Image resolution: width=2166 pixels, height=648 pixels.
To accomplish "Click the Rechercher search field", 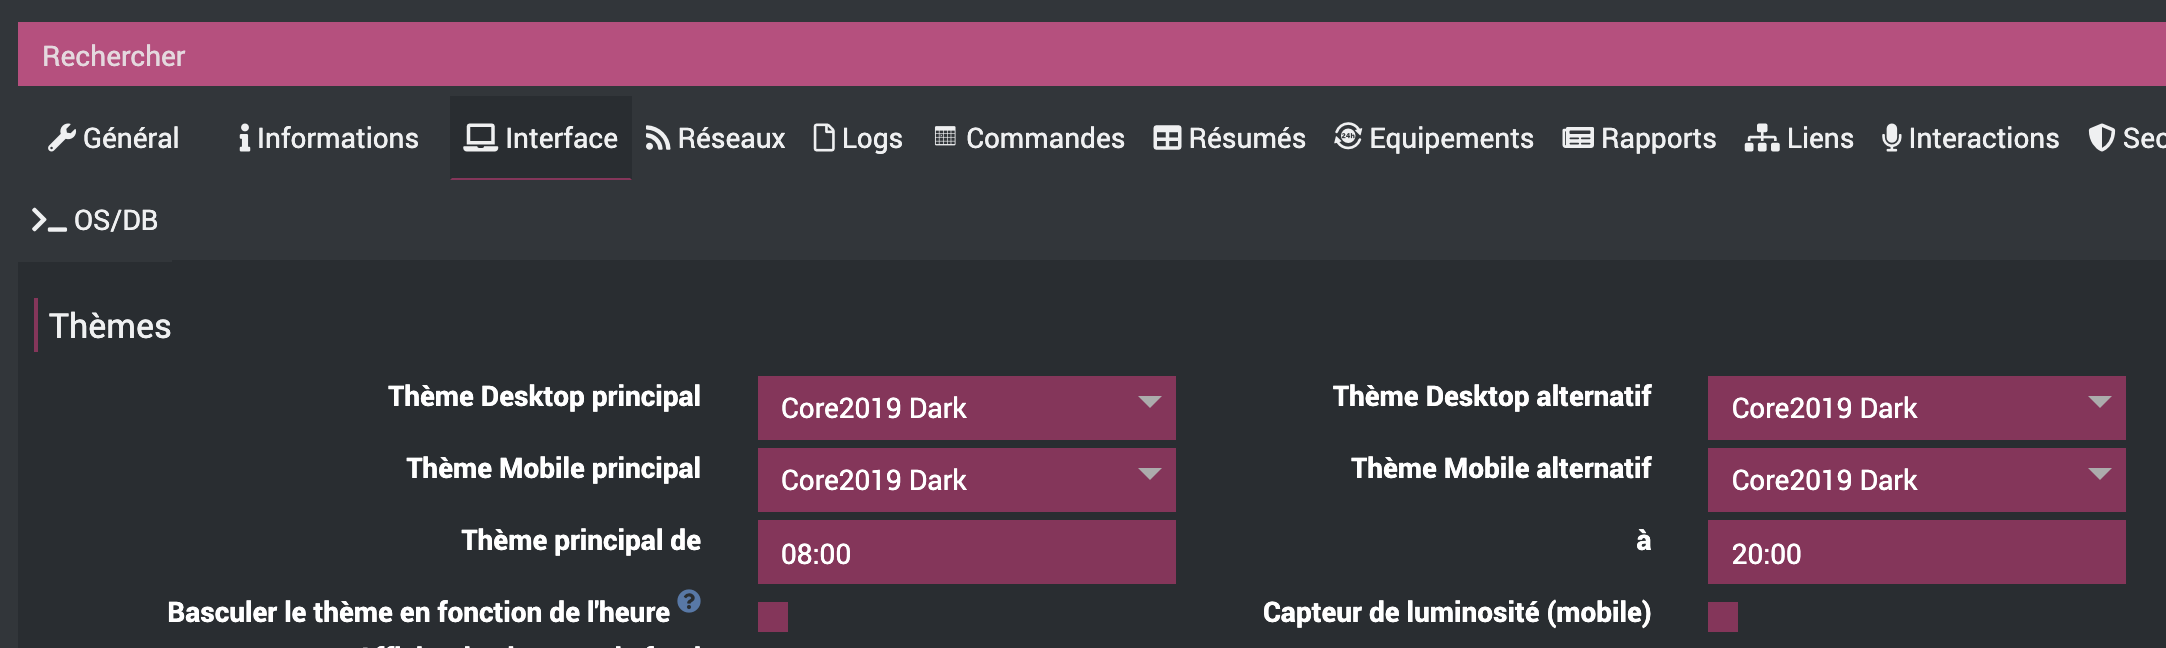I will 1000,56.
